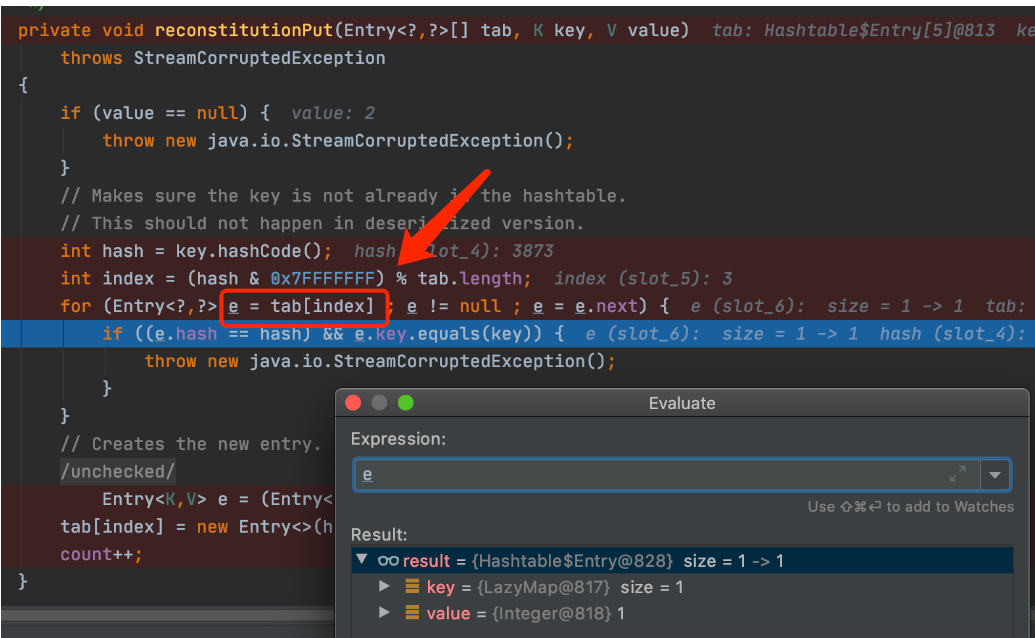The width and height of the screenshot is (1035, 638).
Task: Expand the value Integer node
Action: tap(385, 613)
